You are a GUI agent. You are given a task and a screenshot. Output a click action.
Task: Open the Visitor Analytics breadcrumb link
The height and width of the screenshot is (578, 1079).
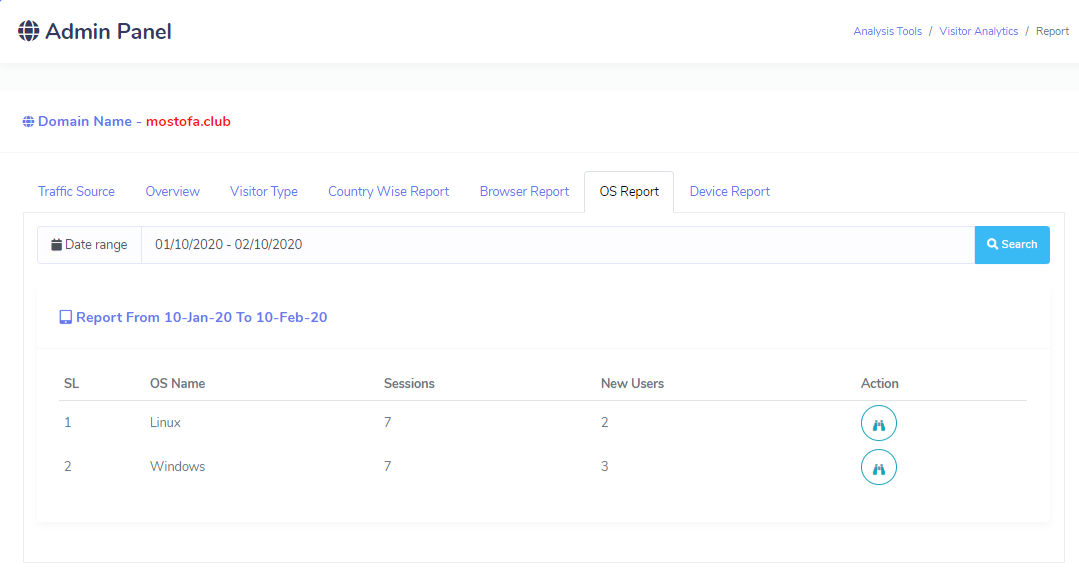point(978,32)
